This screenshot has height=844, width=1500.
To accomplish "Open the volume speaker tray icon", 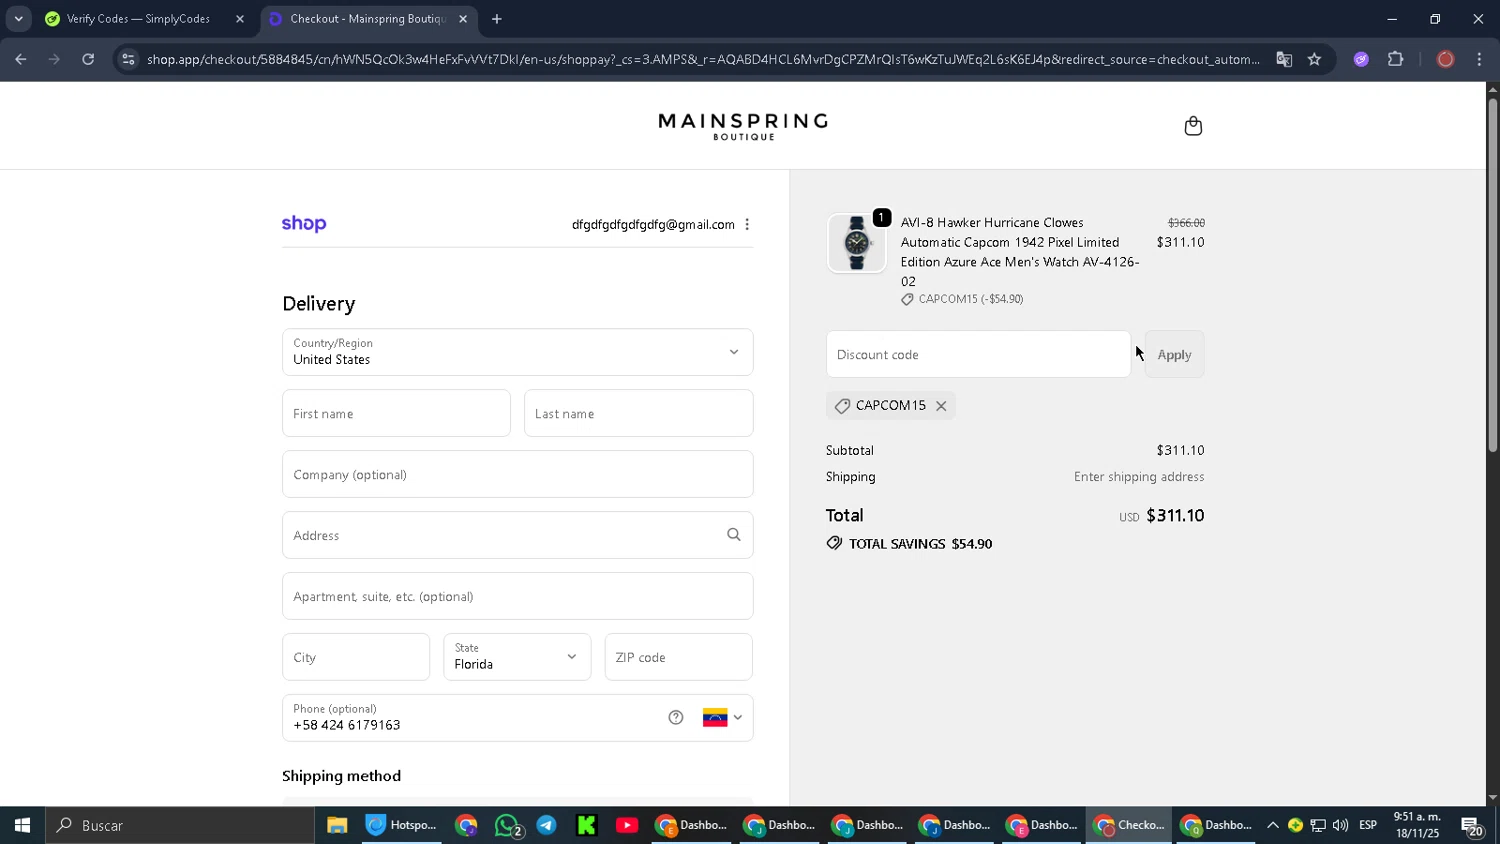I will pyautogui.click(x=1340, y=825).
